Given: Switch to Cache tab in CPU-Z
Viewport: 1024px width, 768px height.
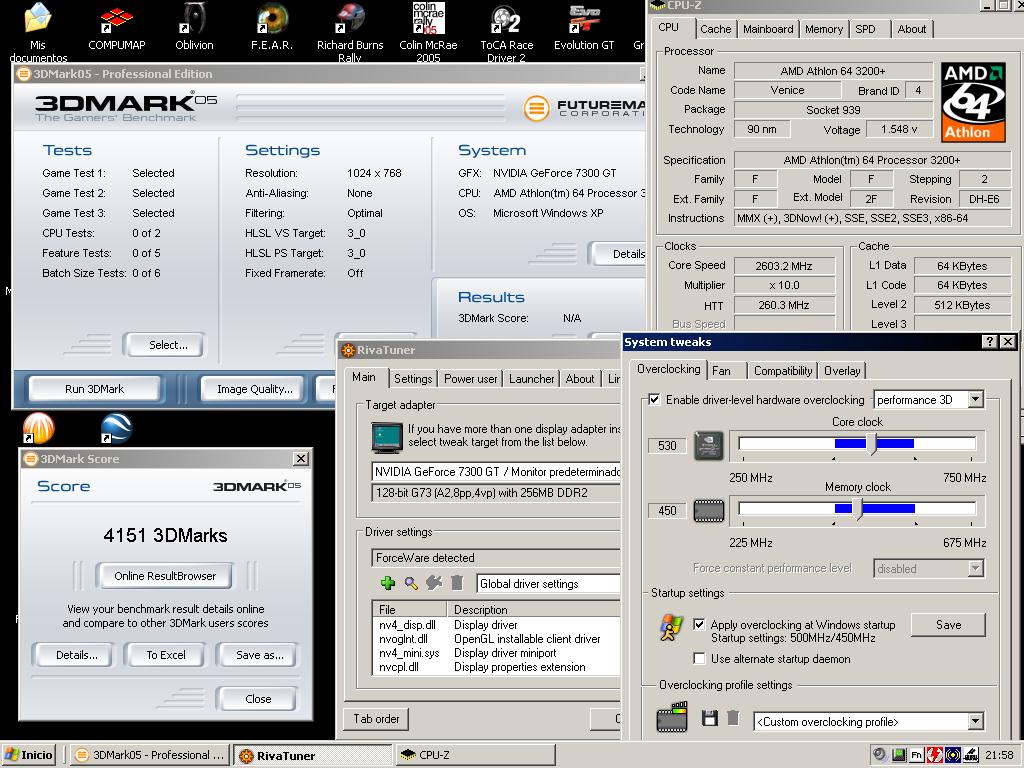Looking at the screenshot, I should [715, 29].
